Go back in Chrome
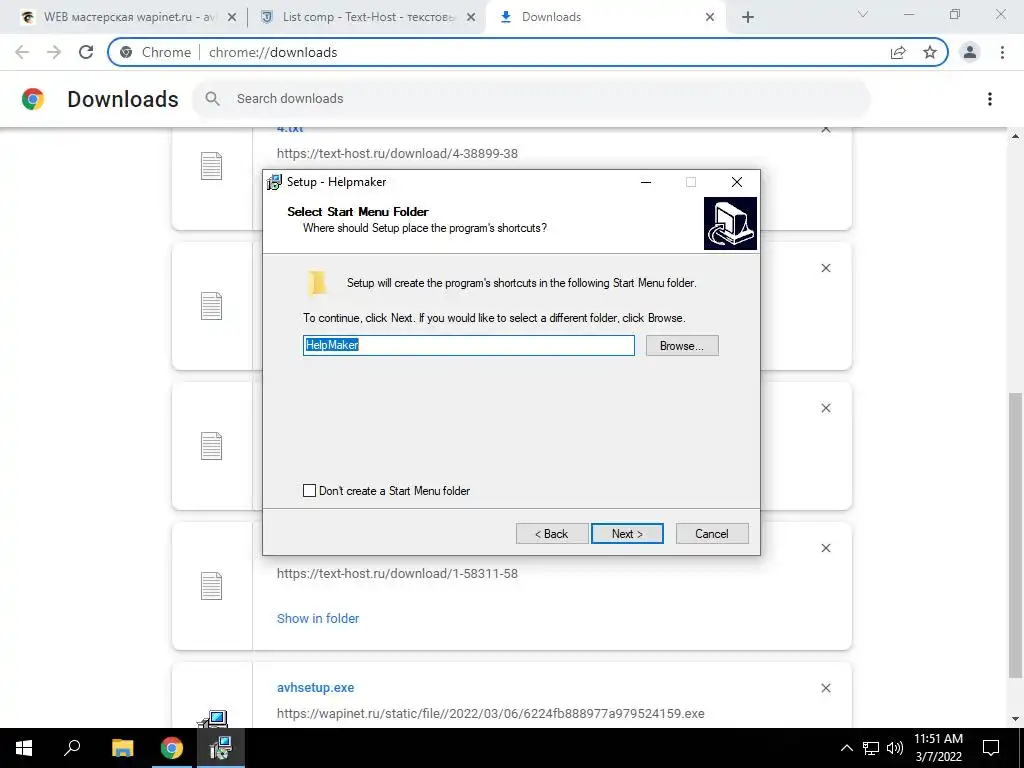The width and height of the screenshot is (1024, 768). [x=22, y=52]
